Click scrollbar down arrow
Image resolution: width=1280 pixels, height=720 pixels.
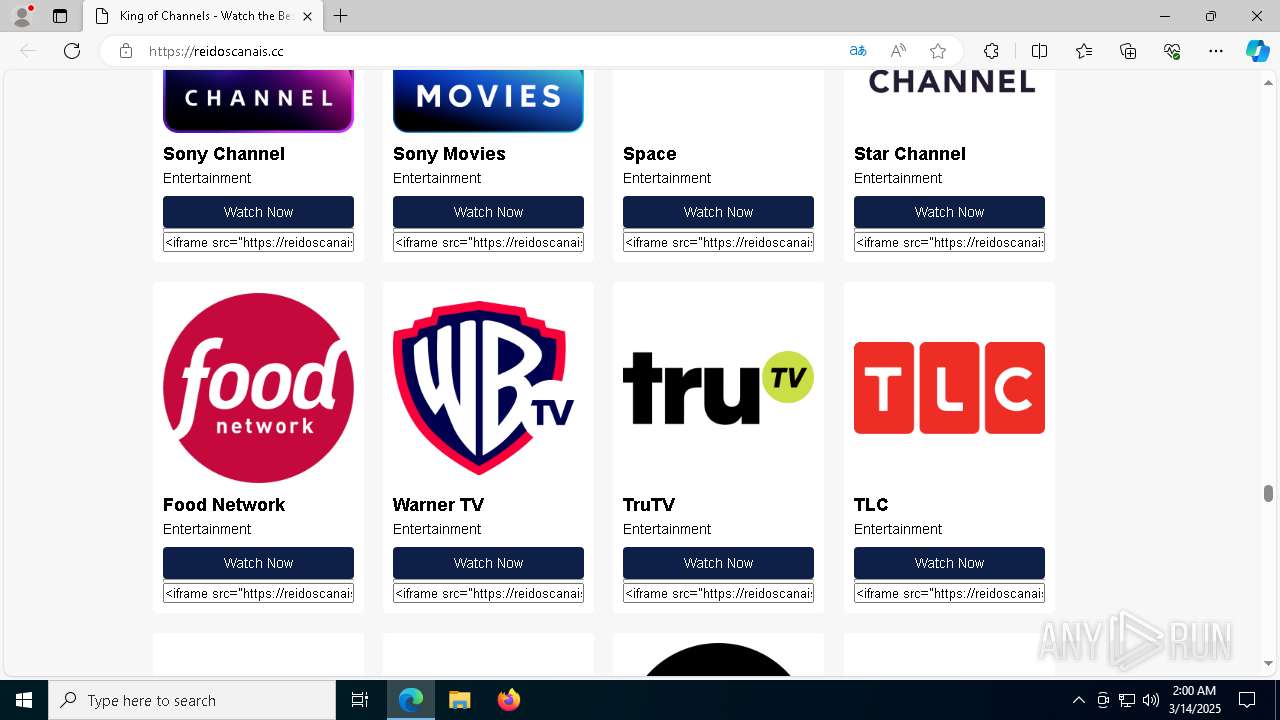tap(1268, 663)
